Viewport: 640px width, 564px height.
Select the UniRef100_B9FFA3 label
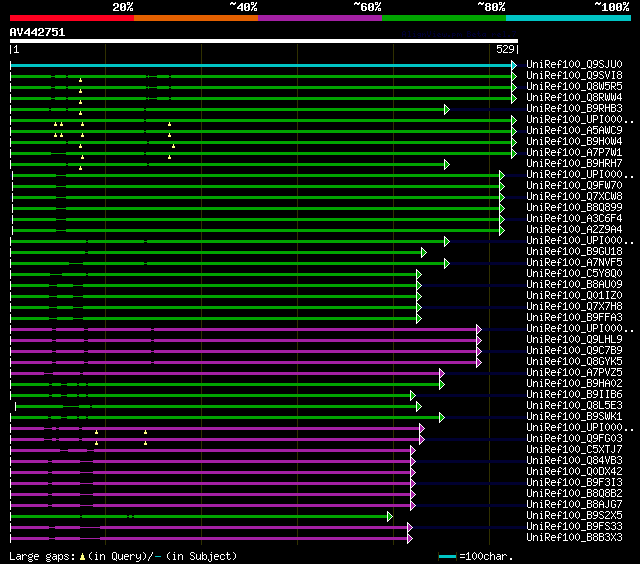pyautogui.click(x=574, y=318)
